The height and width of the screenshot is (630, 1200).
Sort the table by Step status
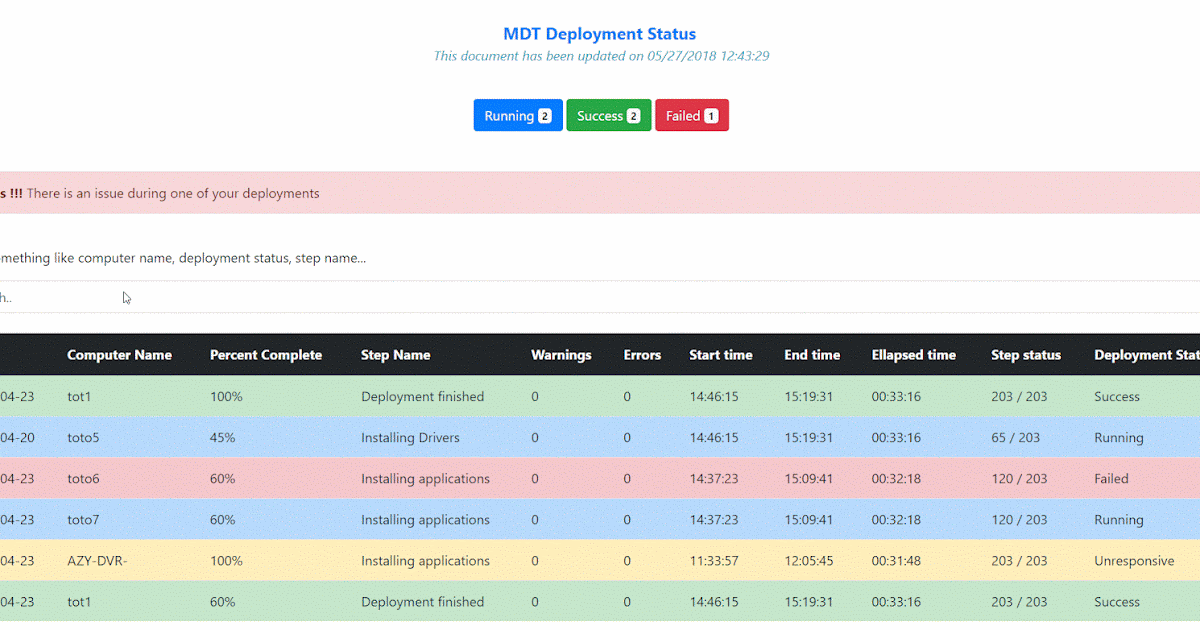pos(1026,354)
